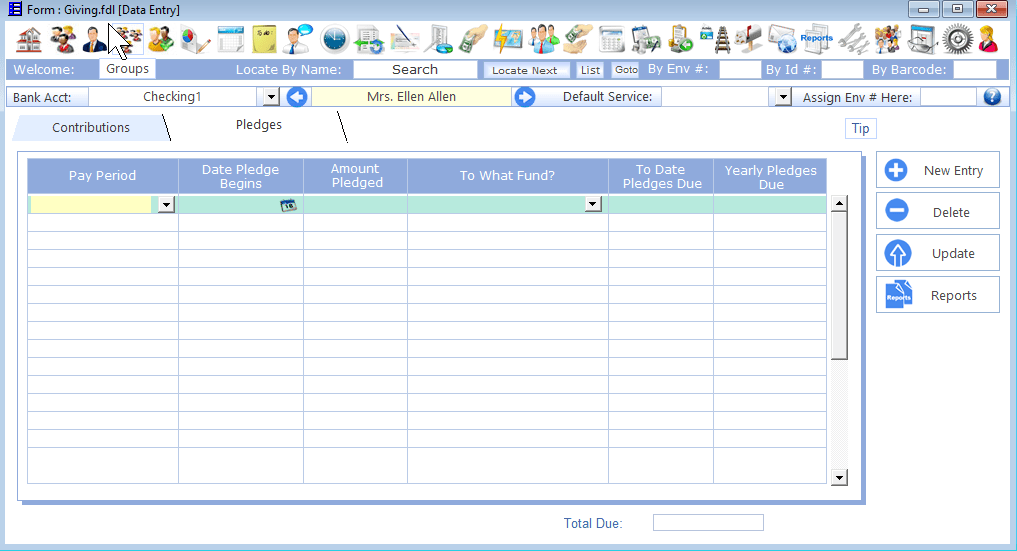Screen dimensions: 1017x551
Task: Click the calendar with money and pen icon
Action: coord(646,40)
